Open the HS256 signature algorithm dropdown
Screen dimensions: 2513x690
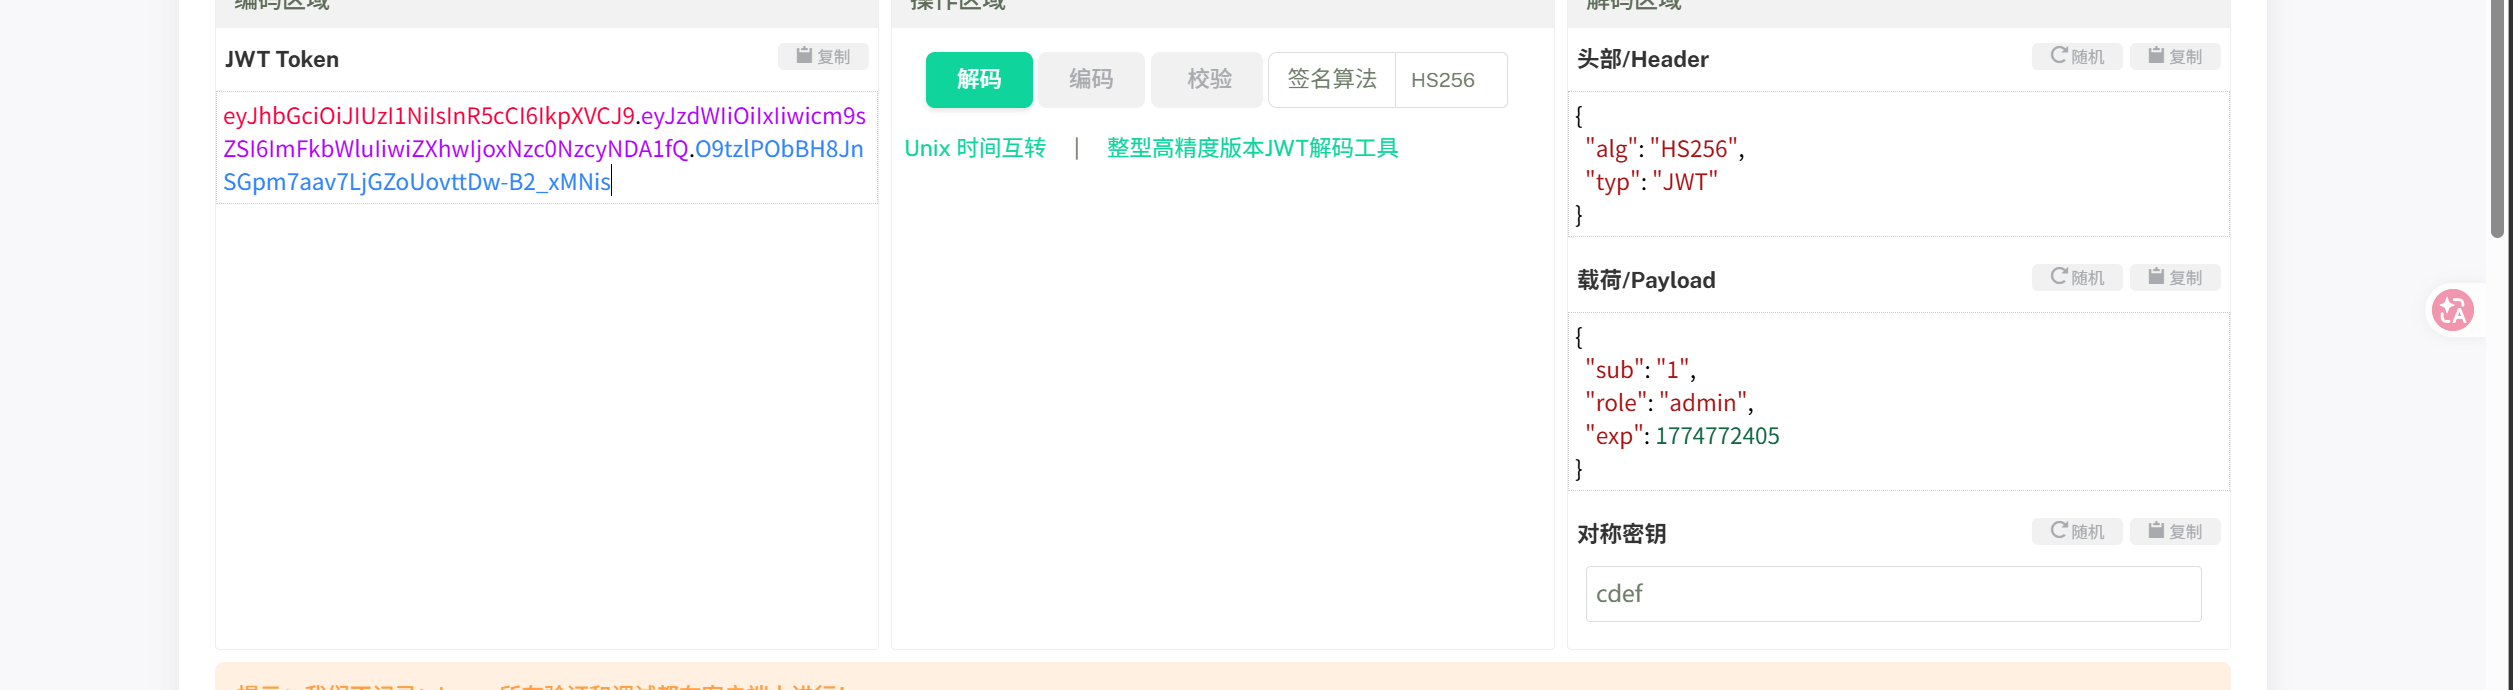coord(1450,80)
